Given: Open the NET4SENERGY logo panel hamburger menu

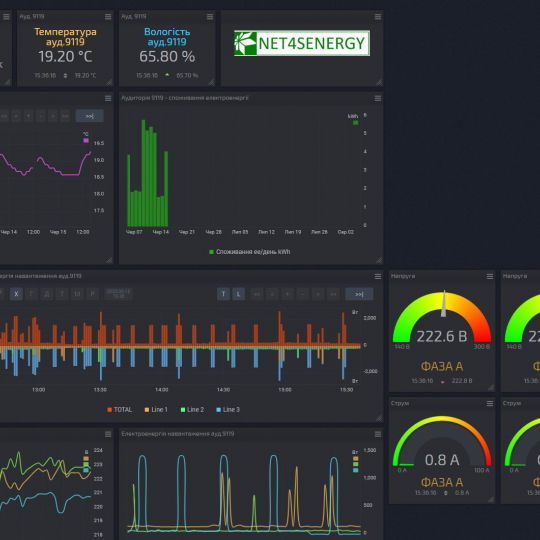Looking at the screenshot, I should point(378,17).
